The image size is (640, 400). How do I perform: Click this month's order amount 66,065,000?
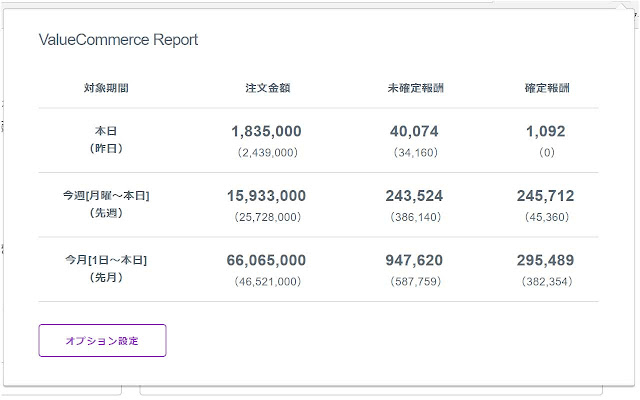267,260
